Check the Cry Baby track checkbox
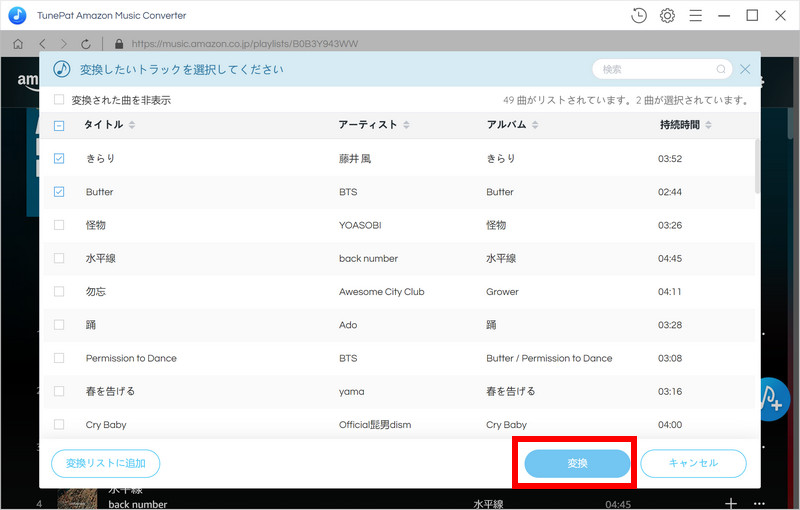Viewport: 800px width, 510px height. (59, 424)
